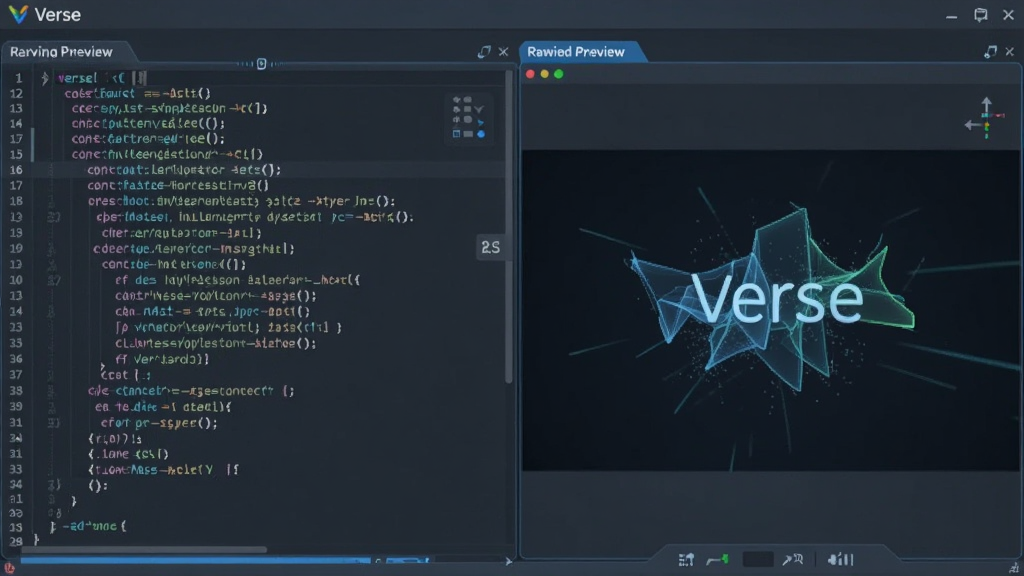Click the editor horizontal scrollbar thumb

(143, 550)
